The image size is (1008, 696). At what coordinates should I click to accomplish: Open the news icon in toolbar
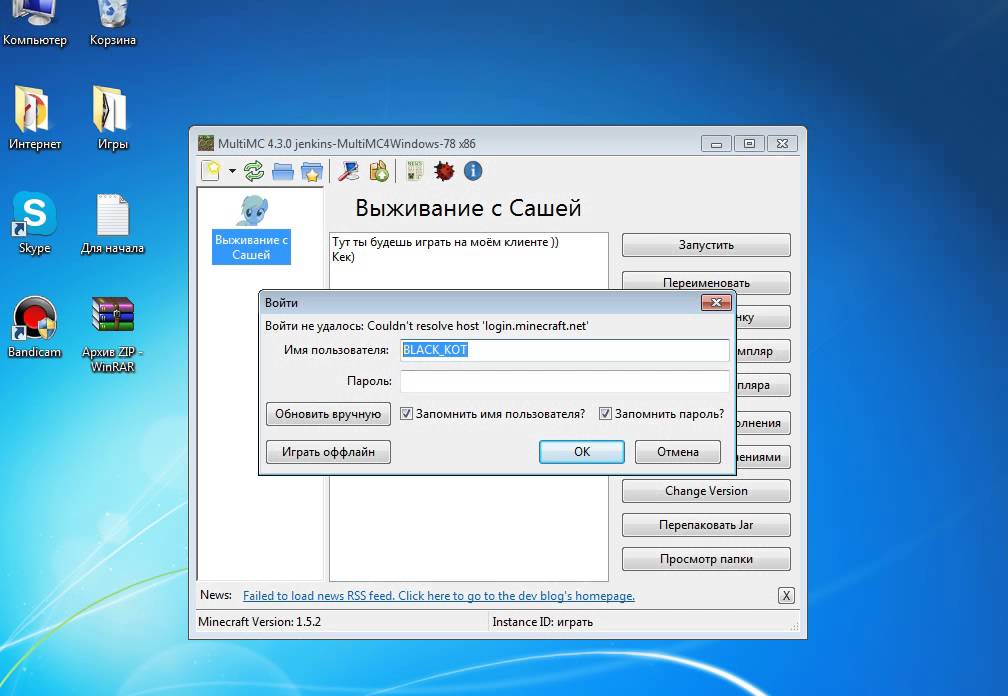coord(415,171)
